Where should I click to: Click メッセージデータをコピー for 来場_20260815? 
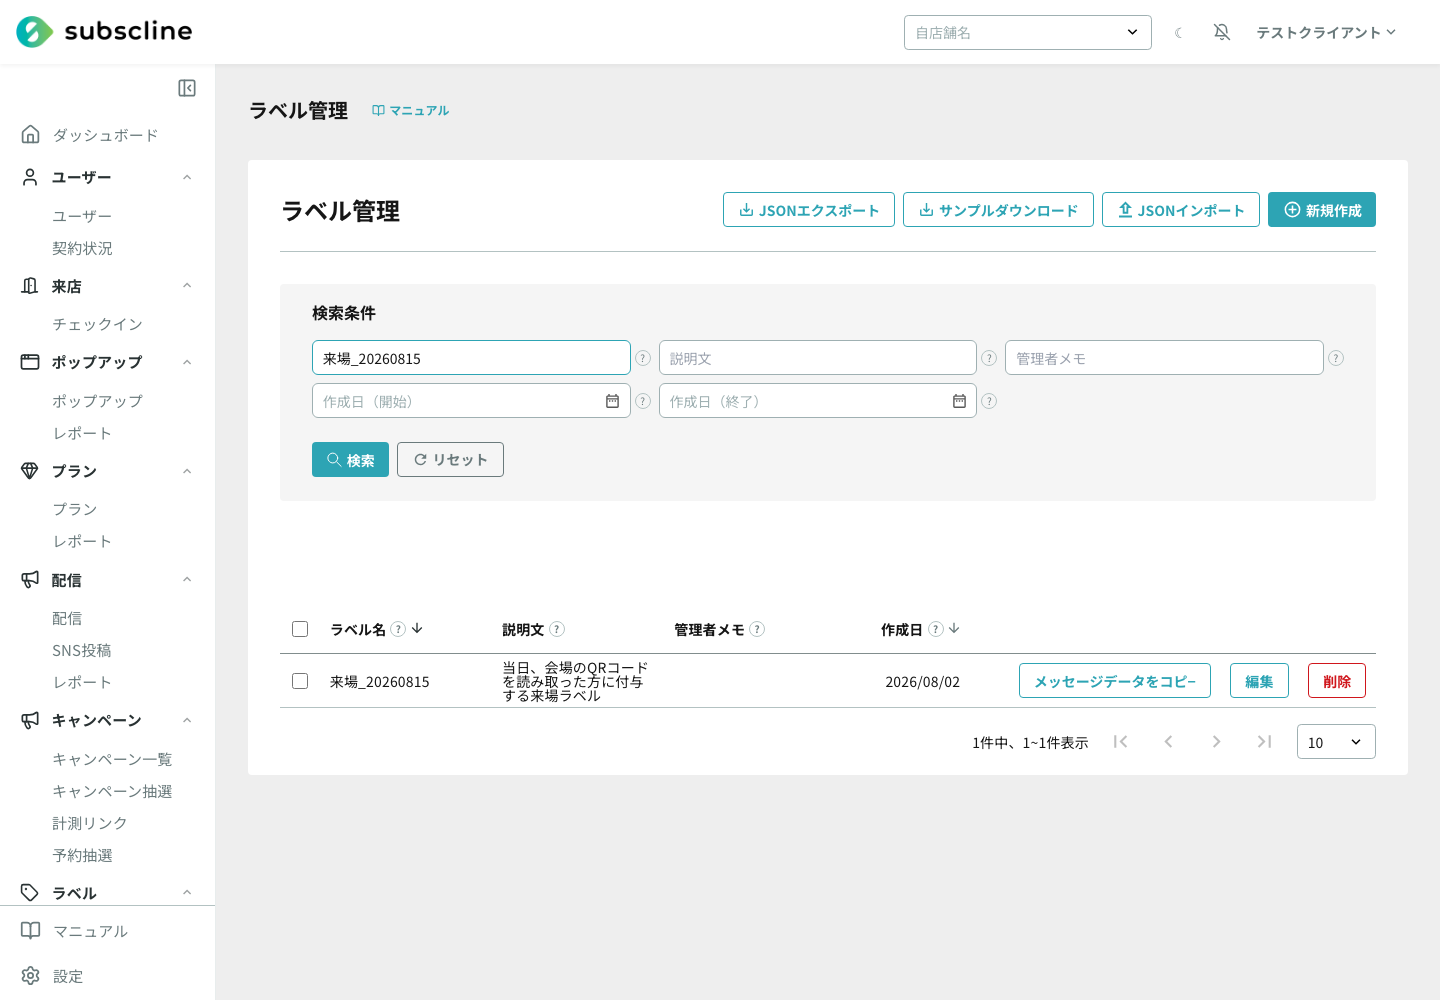click(1115, 681)
